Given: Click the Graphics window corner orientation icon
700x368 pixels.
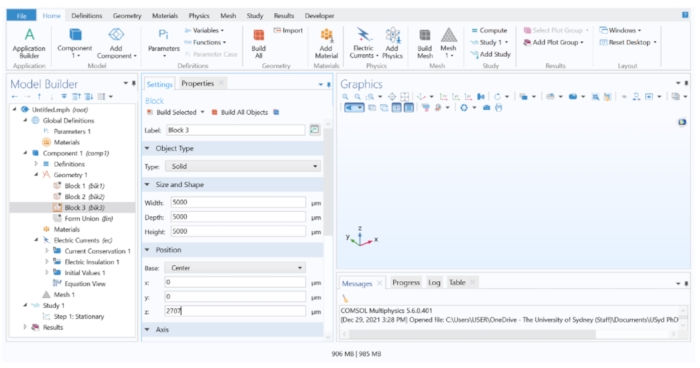Looking at the screenshot, I should 682,122.
